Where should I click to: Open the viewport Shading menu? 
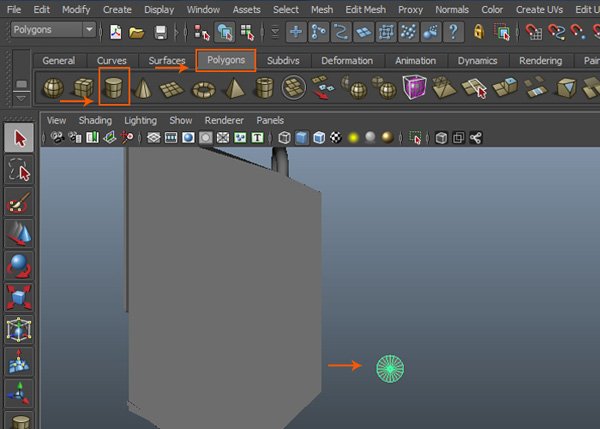pos(95,120)
